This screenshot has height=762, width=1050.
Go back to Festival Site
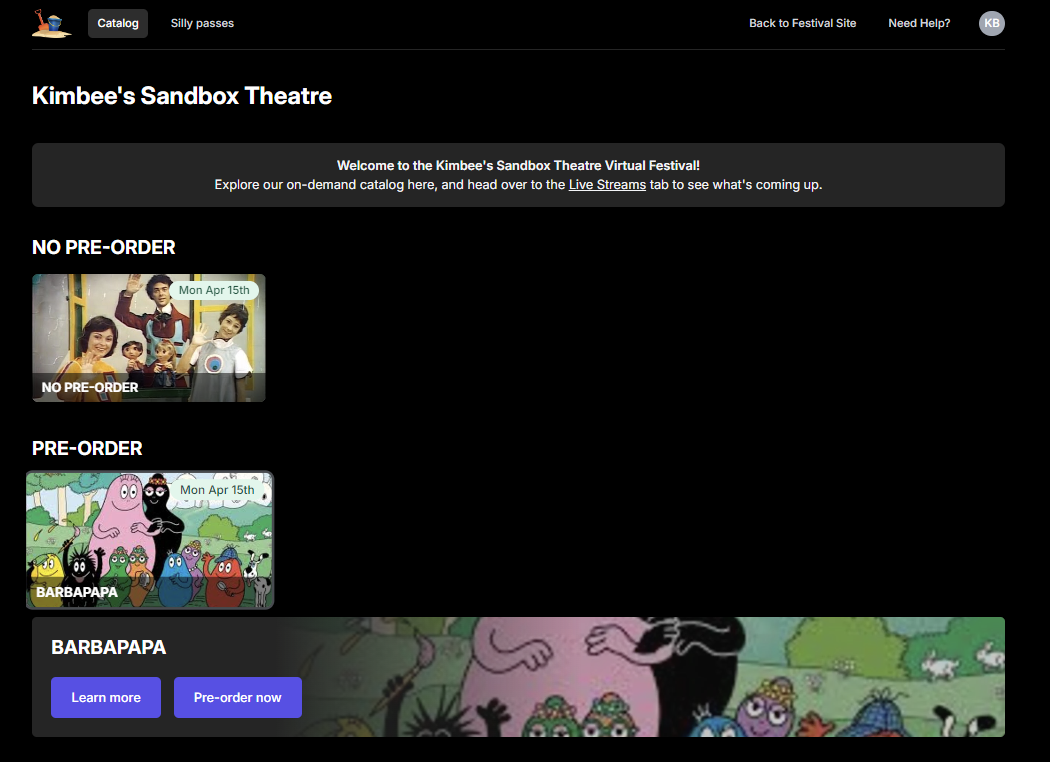click(x=802, y=23)
